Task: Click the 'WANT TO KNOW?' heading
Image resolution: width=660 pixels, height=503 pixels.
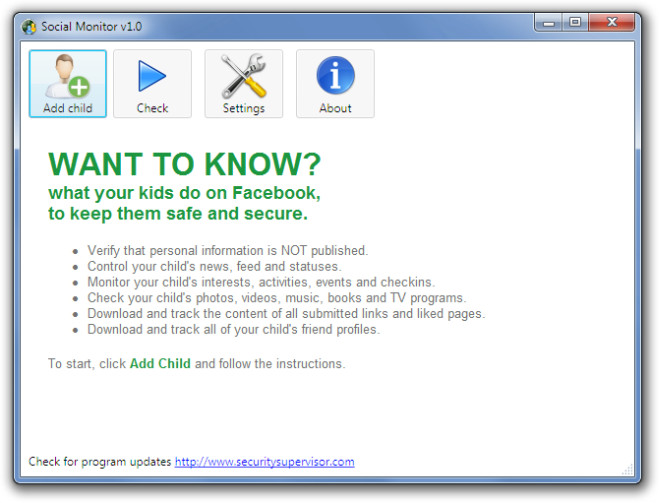Action: [184, 164]
